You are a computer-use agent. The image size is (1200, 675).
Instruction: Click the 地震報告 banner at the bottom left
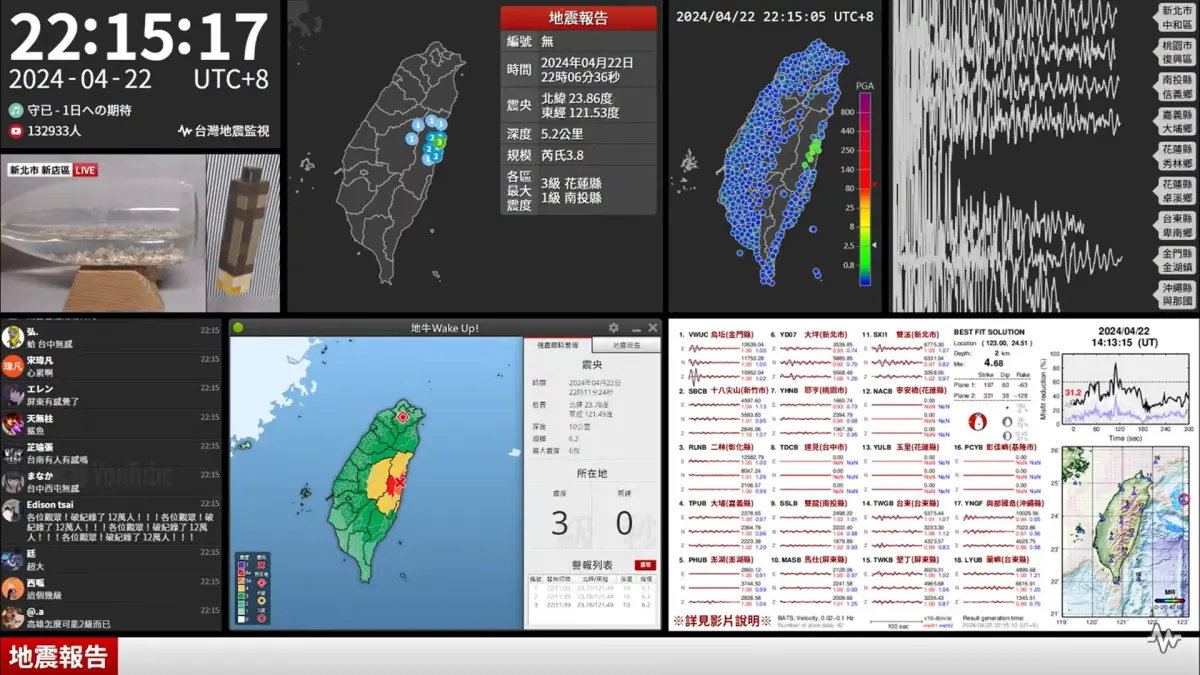tap(57, 658)
